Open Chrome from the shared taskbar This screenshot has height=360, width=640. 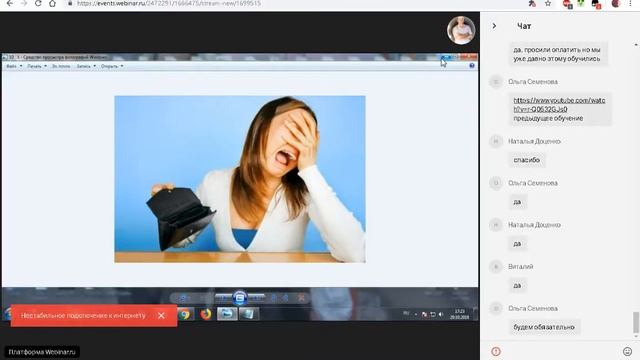(x=185, y=314)
